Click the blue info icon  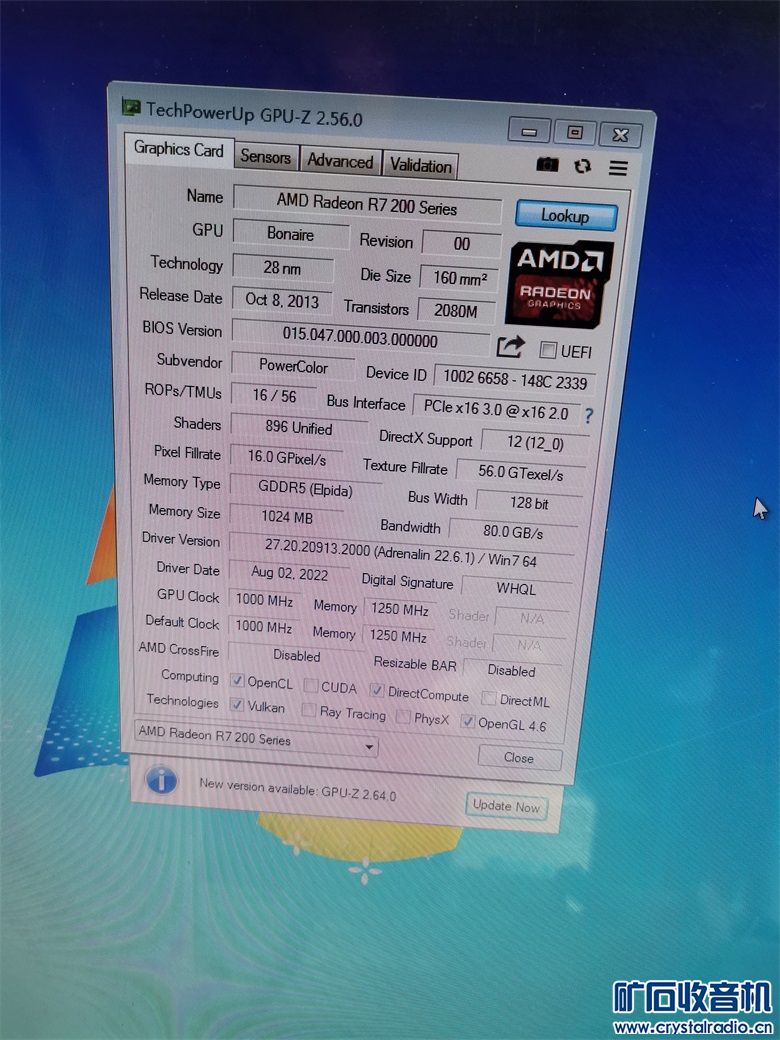[x=162, y=780]
